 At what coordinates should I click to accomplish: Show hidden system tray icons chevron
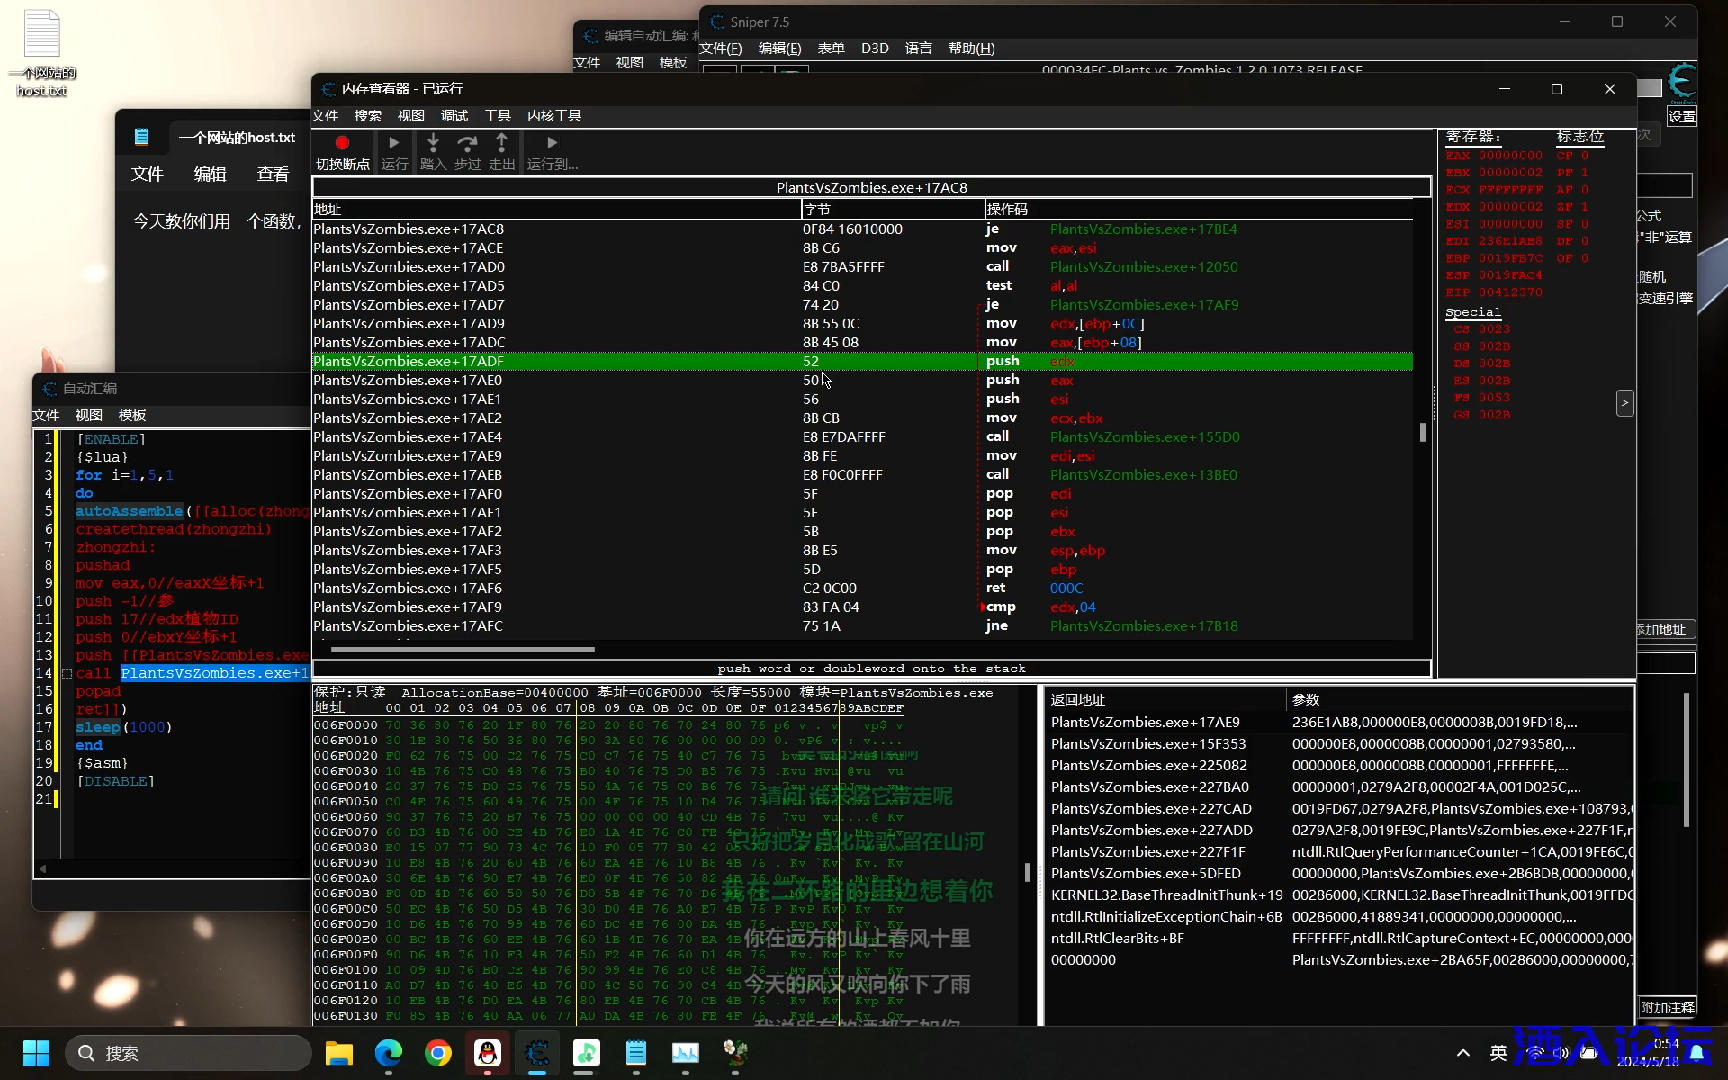click(x=1463, y=1053)
